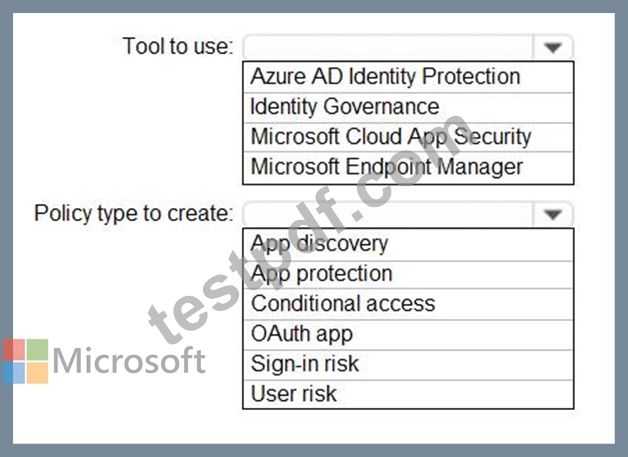Click the Tool to use label
Viewport: 628px width, 457px height.
(x=178, y=46)
